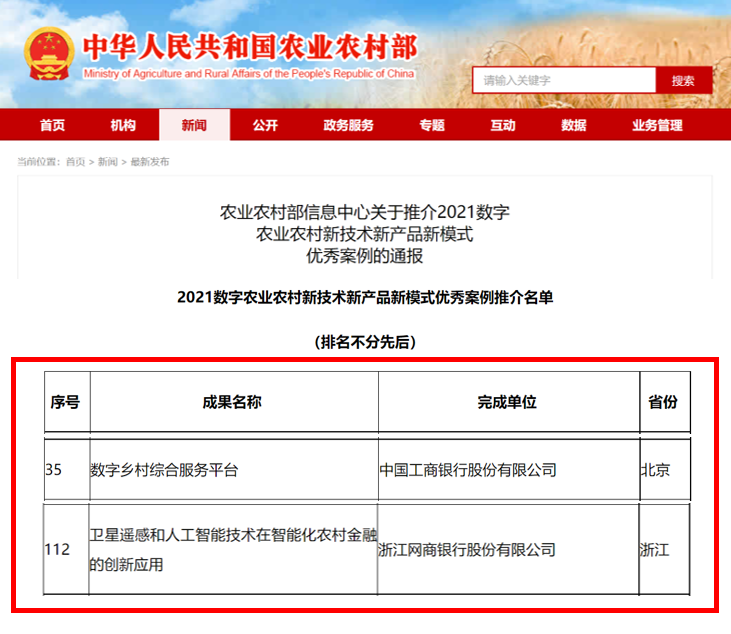Open the 公开 navigation item
The width and height of the screenshot is (731, 634).
(265, 125)
